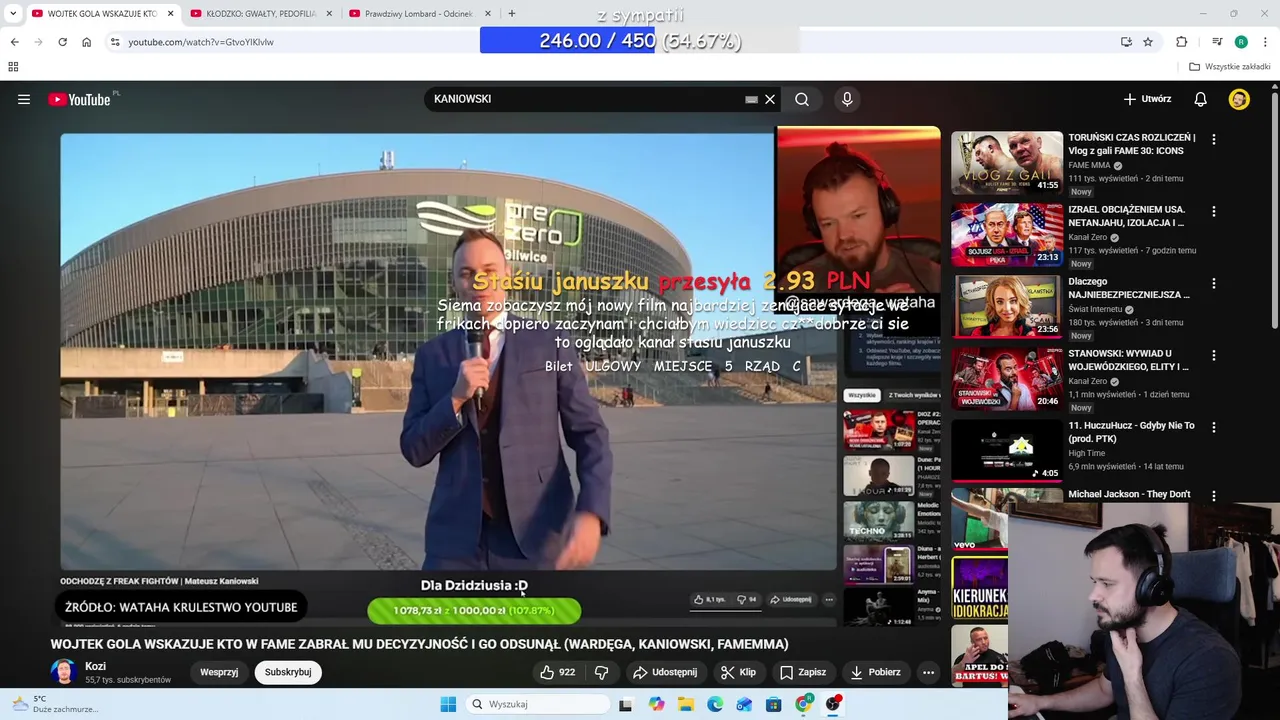Open File Explorer from taskbar
Viewport: 1280px width, 720px height.
(x=686, y=704)
